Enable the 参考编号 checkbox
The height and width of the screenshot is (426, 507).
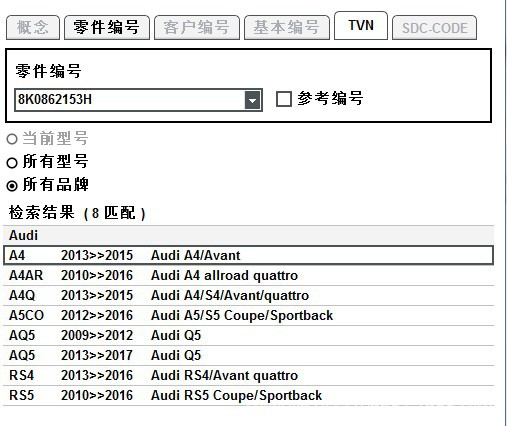[284, 99]
